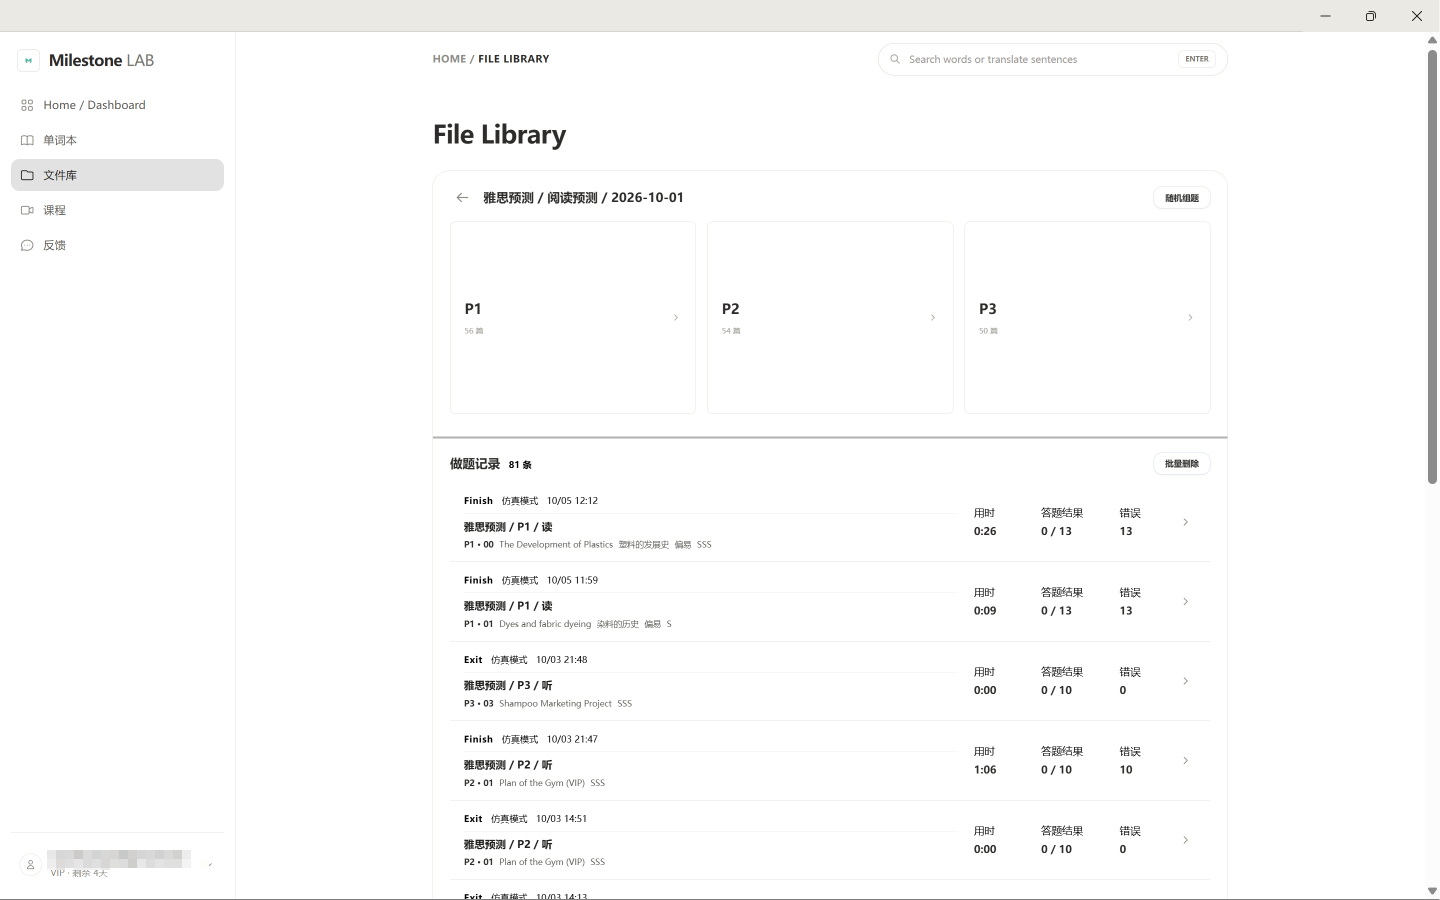Expand the Shampoo Marketing Project record chevron
1440x900 pixels.
(1186, 681)
